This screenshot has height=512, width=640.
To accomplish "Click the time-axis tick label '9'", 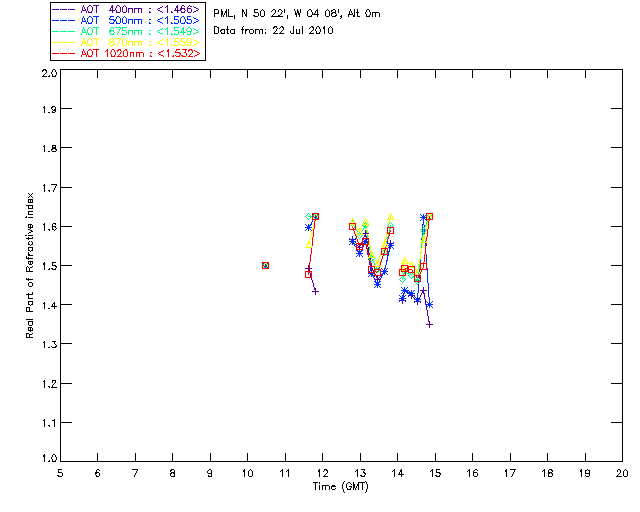I will pyautogui.click(x=210, y=473).
